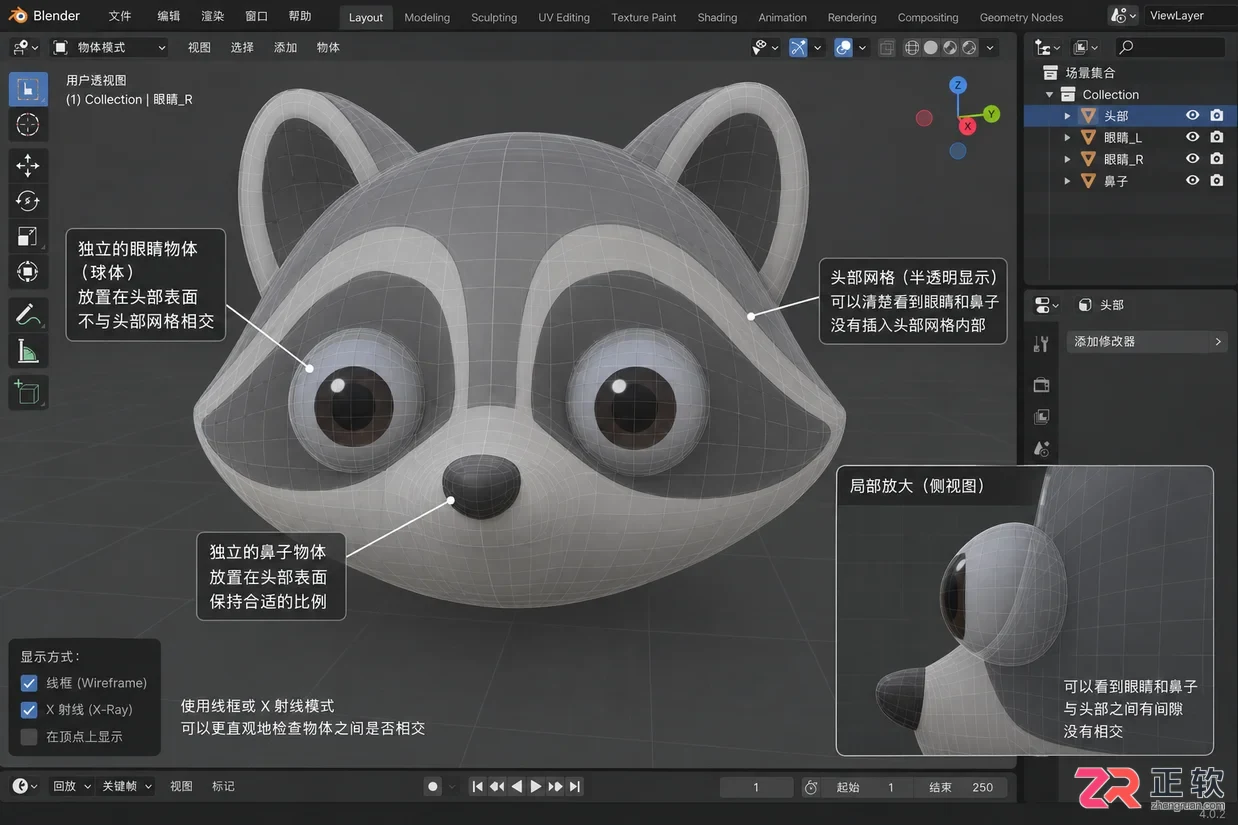Toggle overlays display button in viewport header
Screen dimensions: 1238x825
pos(843,47)
